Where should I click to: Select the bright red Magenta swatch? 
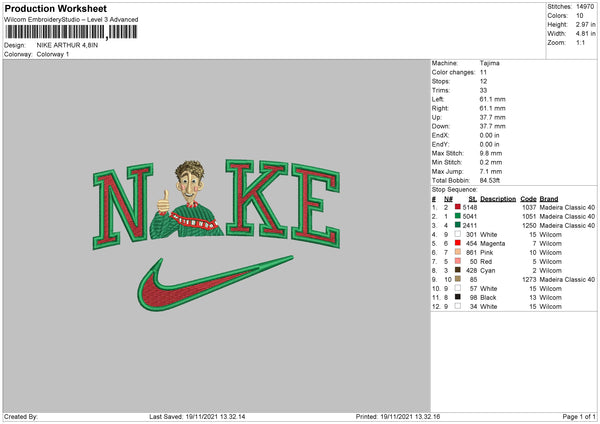tap(458, 243)
